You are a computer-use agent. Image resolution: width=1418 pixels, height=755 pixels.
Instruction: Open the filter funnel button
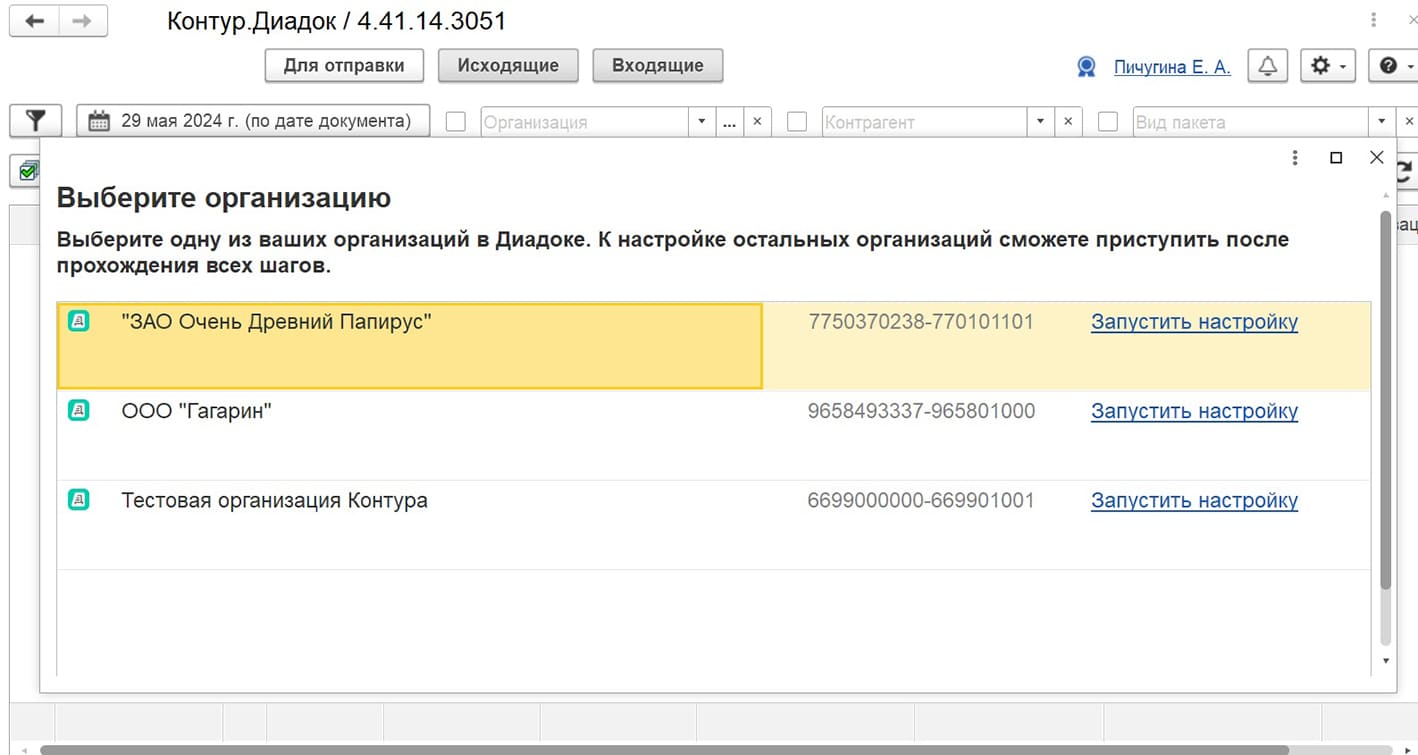(x=36, y=121)
